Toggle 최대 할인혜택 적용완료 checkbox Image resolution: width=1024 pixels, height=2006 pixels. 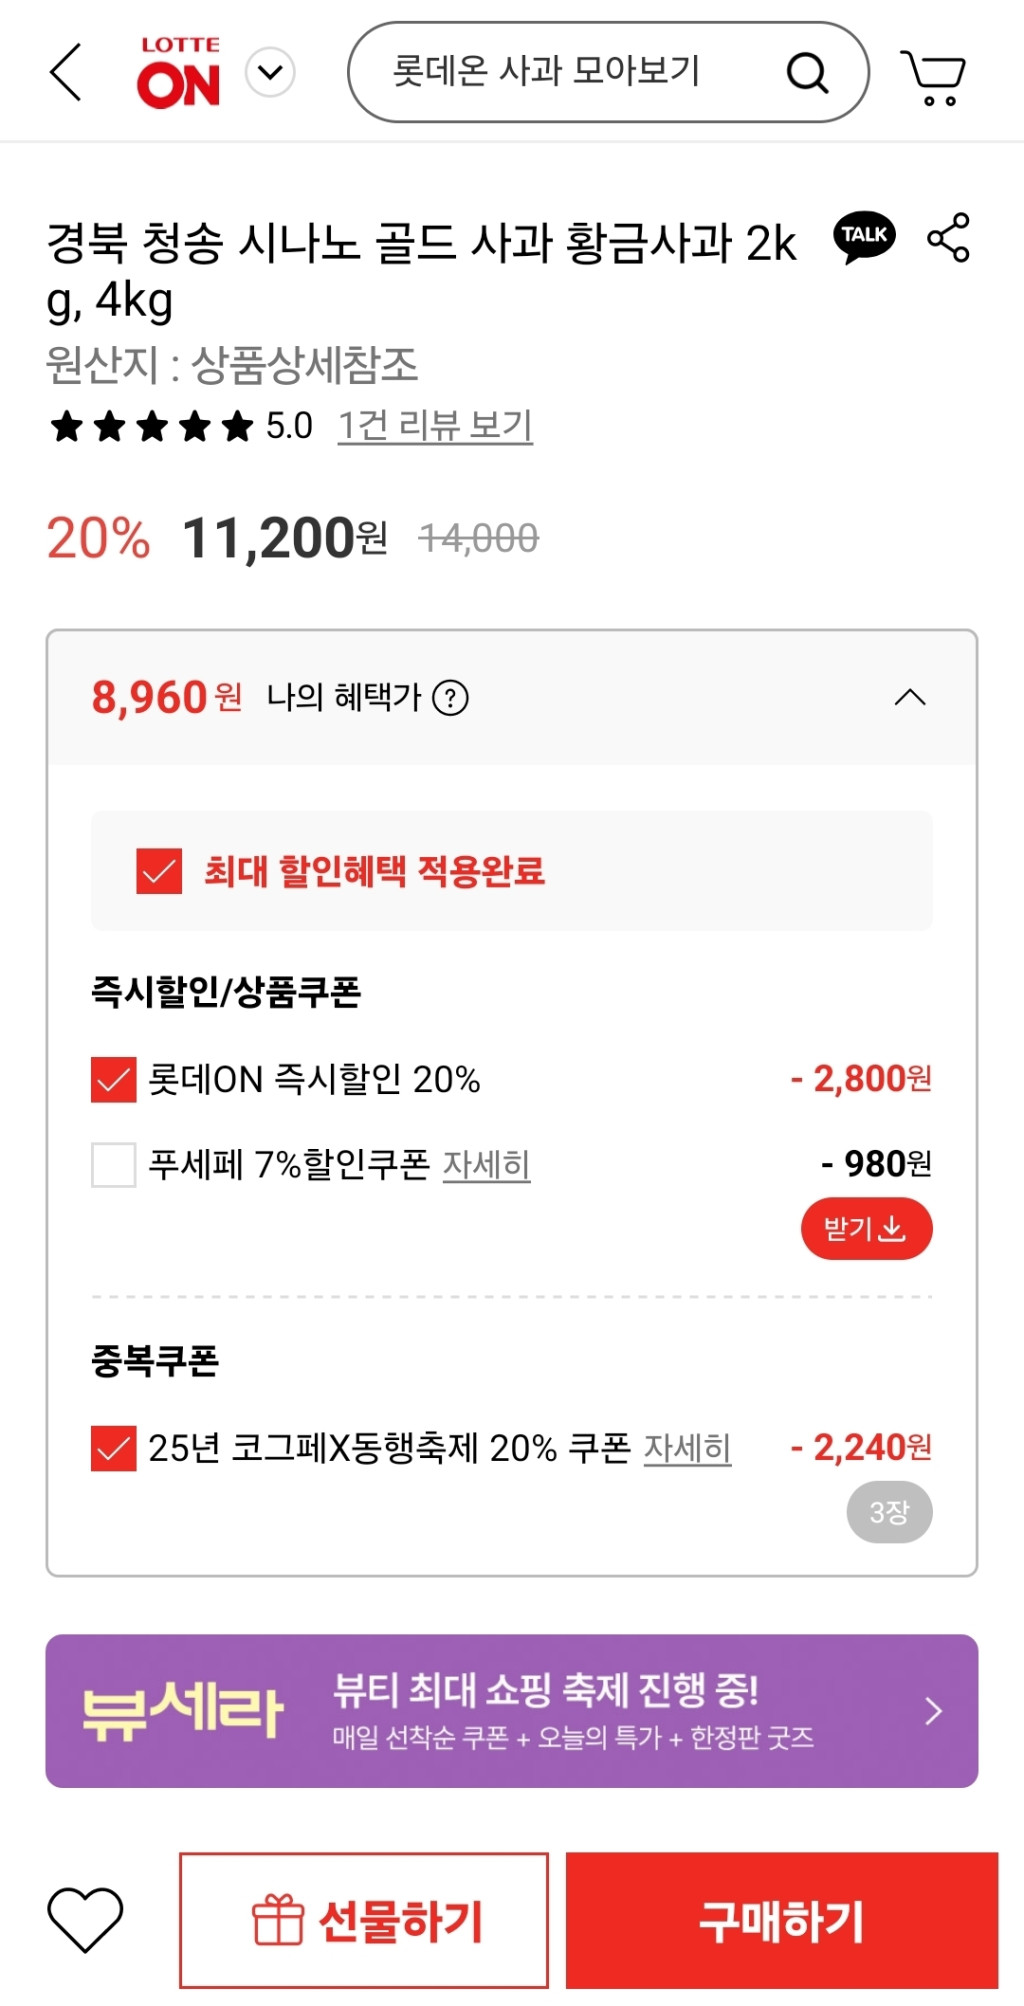(159, 871)
